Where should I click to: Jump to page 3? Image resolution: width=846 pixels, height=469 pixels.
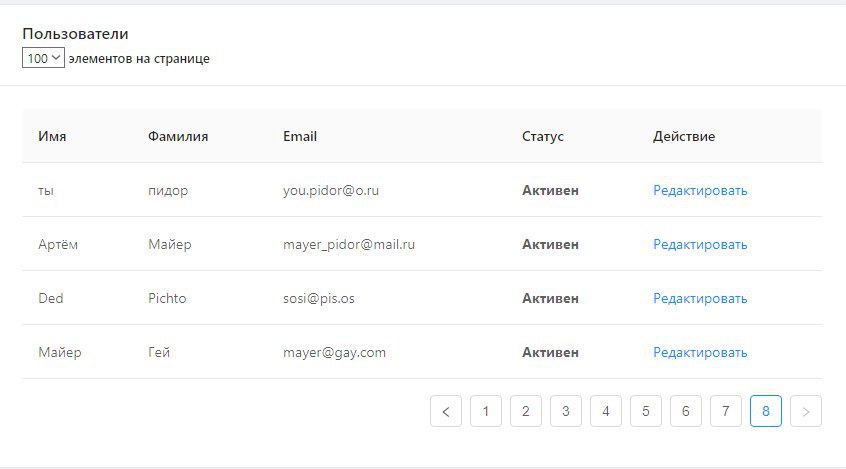pyautogui.click(x=566, y=411)
